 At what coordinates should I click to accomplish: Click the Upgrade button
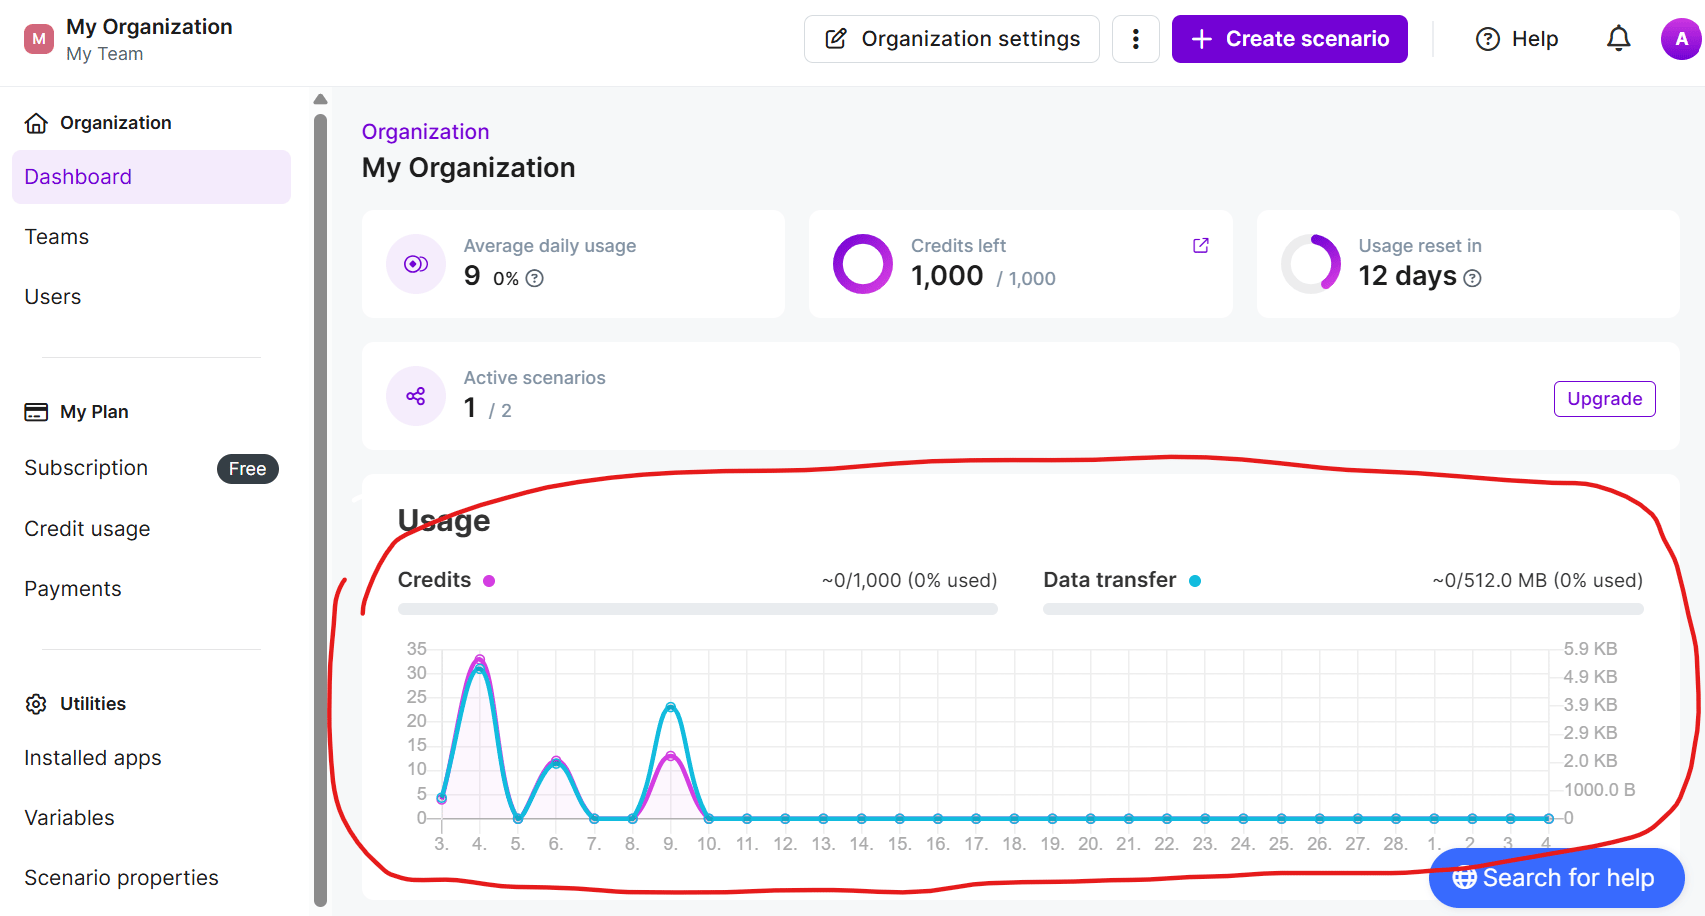(x=1605, y=399)
